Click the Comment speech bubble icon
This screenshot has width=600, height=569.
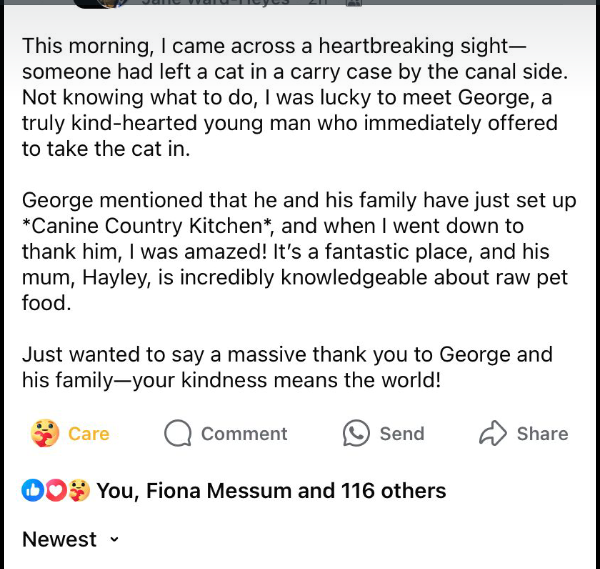(x=178, y=433)
